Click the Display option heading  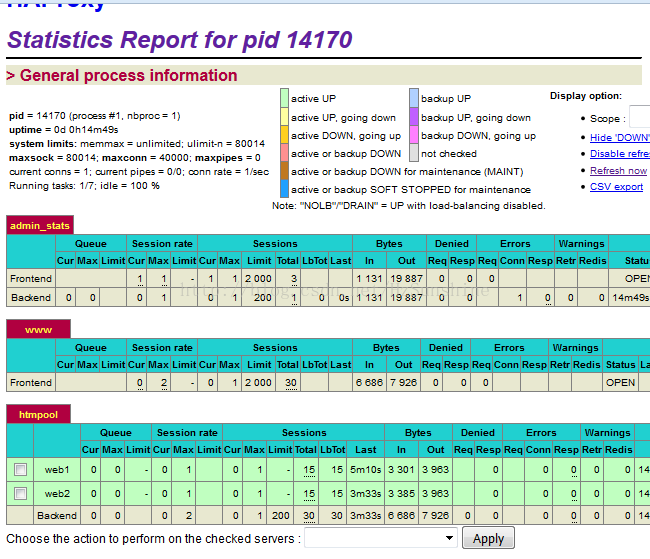pos(586,96)
